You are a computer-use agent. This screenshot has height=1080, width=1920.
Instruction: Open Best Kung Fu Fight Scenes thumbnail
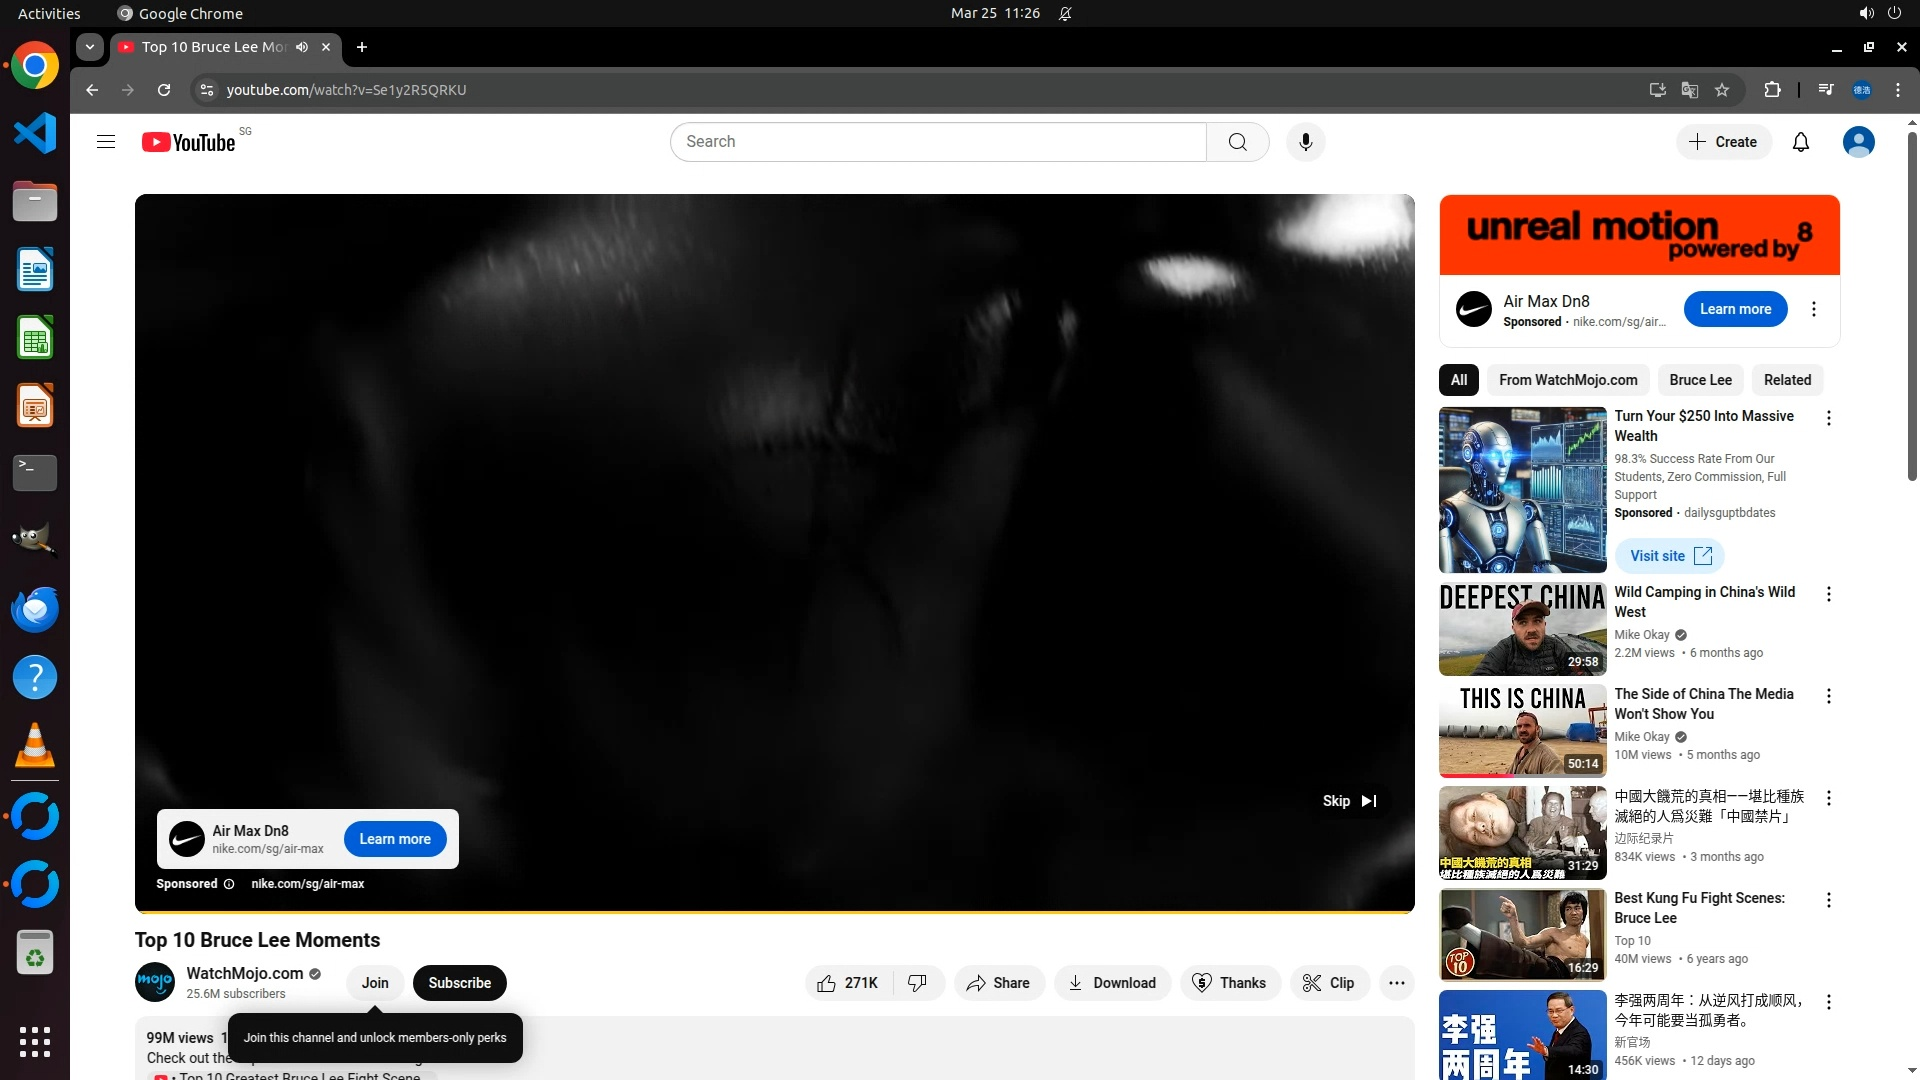pyautogui.click(x=1522, y=935)
